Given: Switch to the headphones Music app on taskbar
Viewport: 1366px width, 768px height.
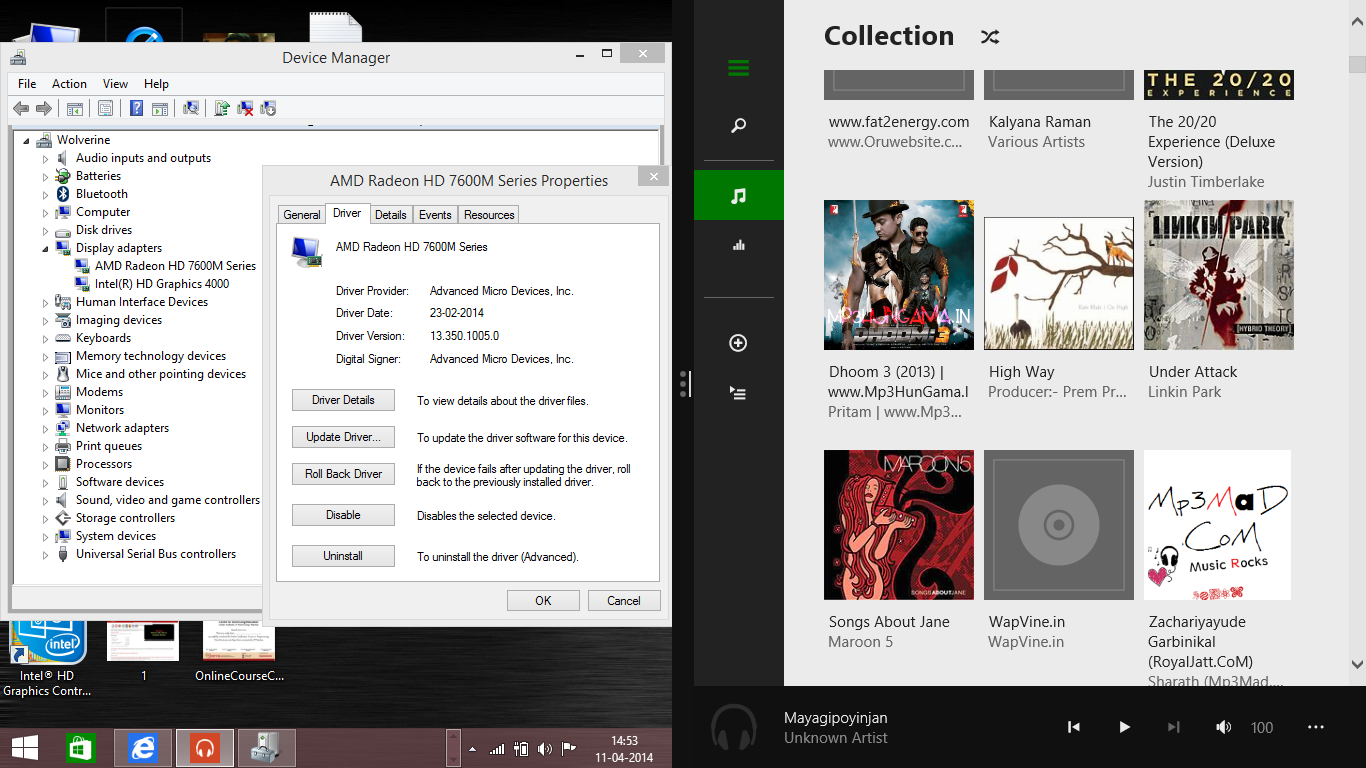Looking at the screenshot, I should [205, 748].
